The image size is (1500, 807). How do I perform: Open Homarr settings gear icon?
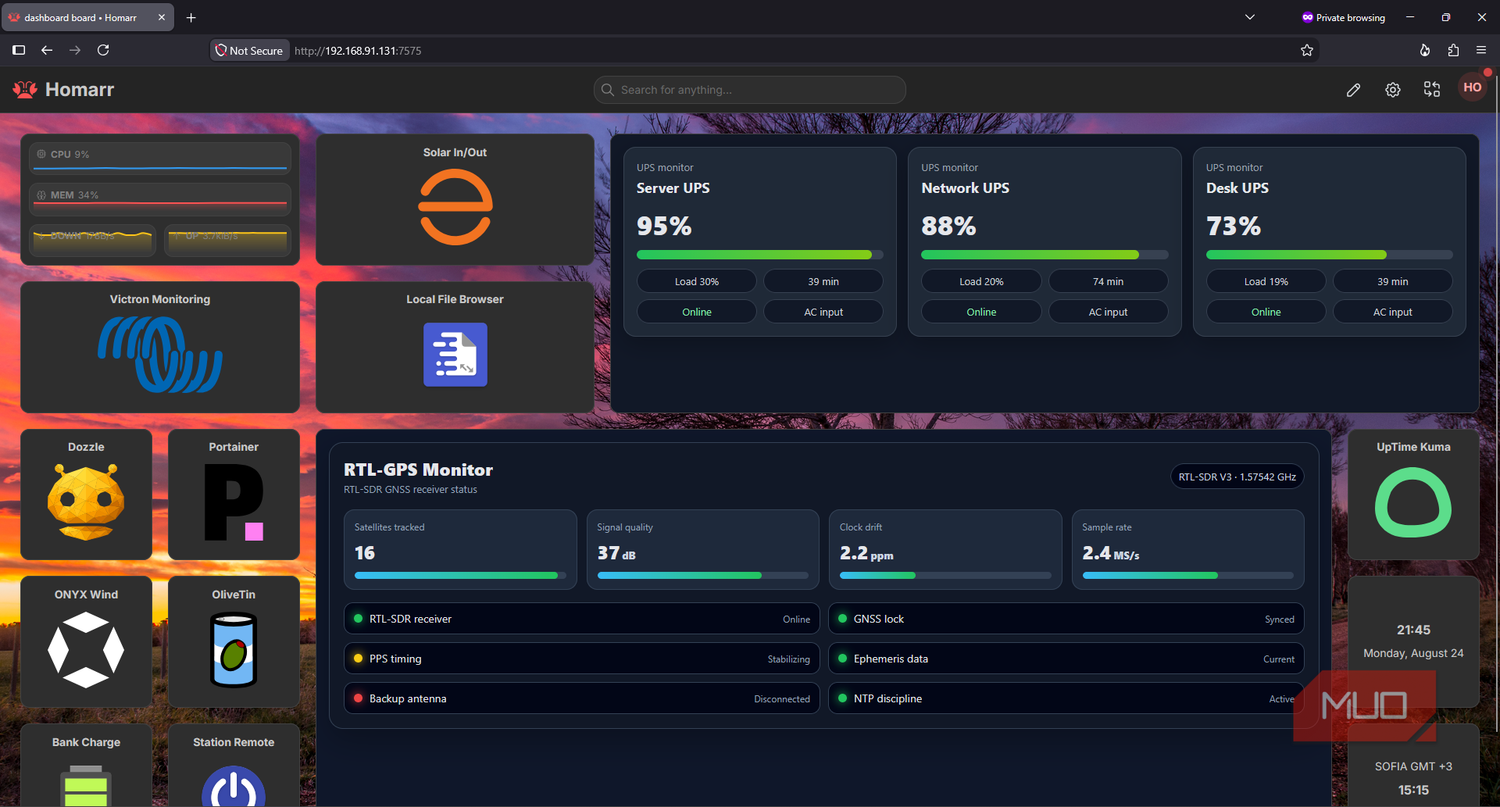click(x=1393, y=90)
